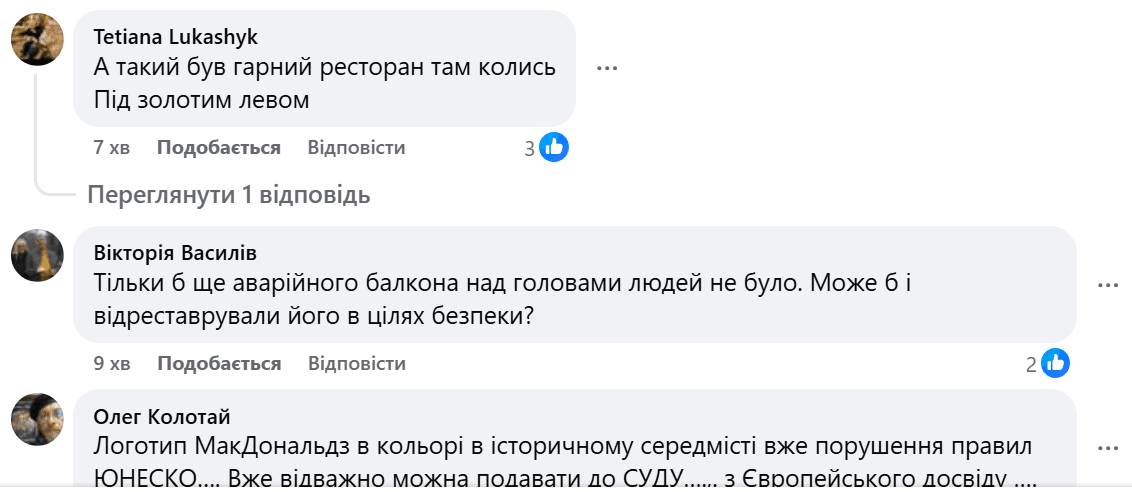Open Tetiana Lukashyk's profile name link
Screen dimensions: 1132x492
tap(175, 37)
